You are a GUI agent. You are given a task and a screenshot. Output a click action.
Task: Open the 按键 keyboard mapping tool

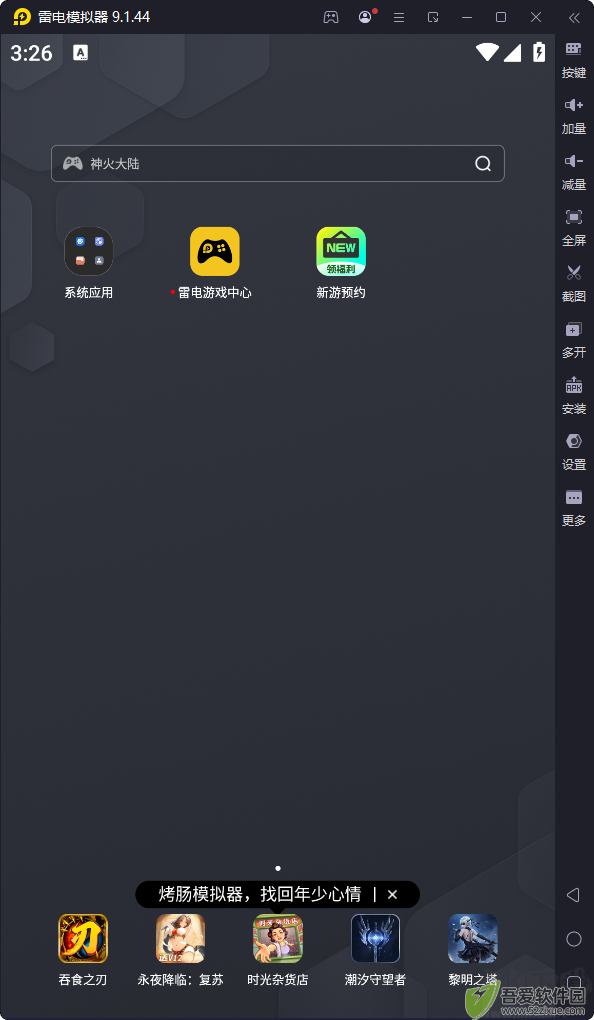coord(573,60)
